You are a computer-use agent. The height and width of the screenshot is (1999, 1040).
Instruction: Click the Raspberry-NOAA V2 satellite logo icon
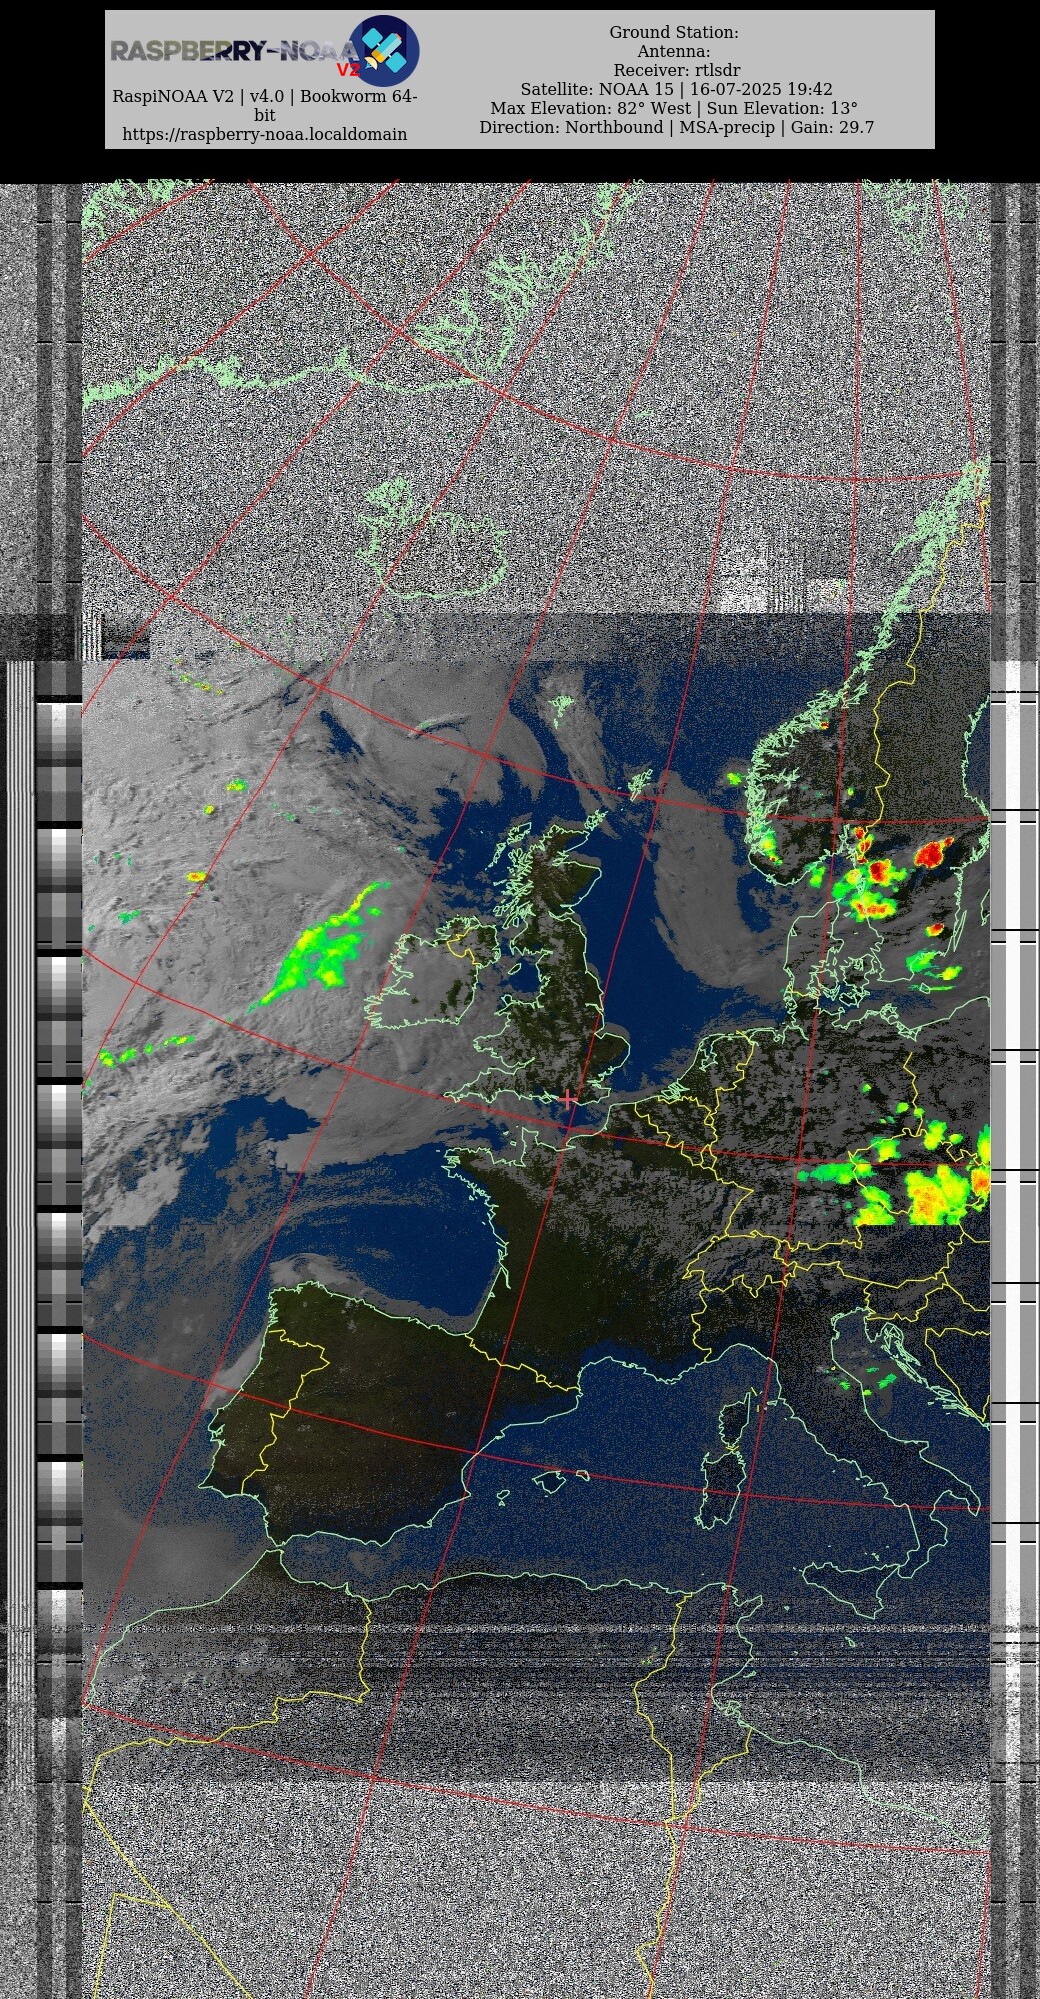(384, 51)
